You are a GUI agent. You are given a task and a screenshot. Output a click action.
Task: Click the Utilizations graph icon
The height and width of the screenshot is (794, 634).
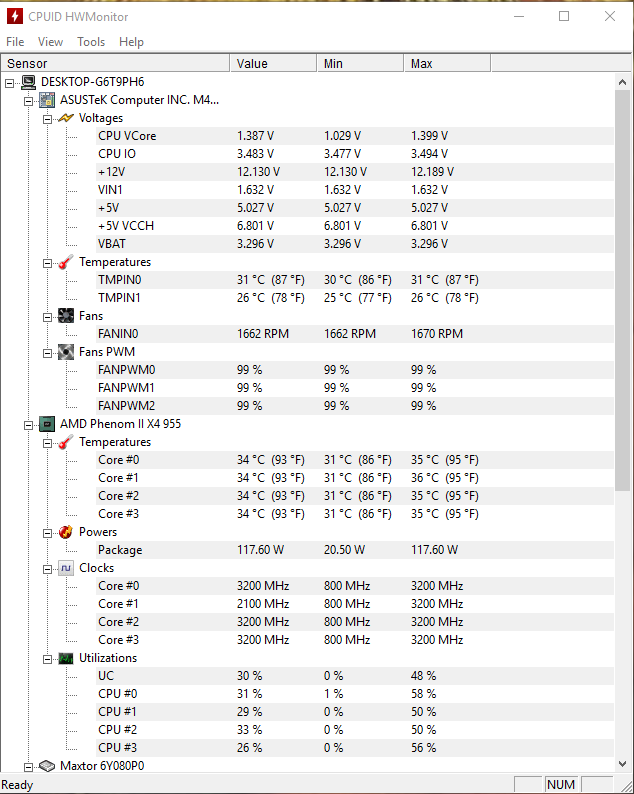click(66, 658)
